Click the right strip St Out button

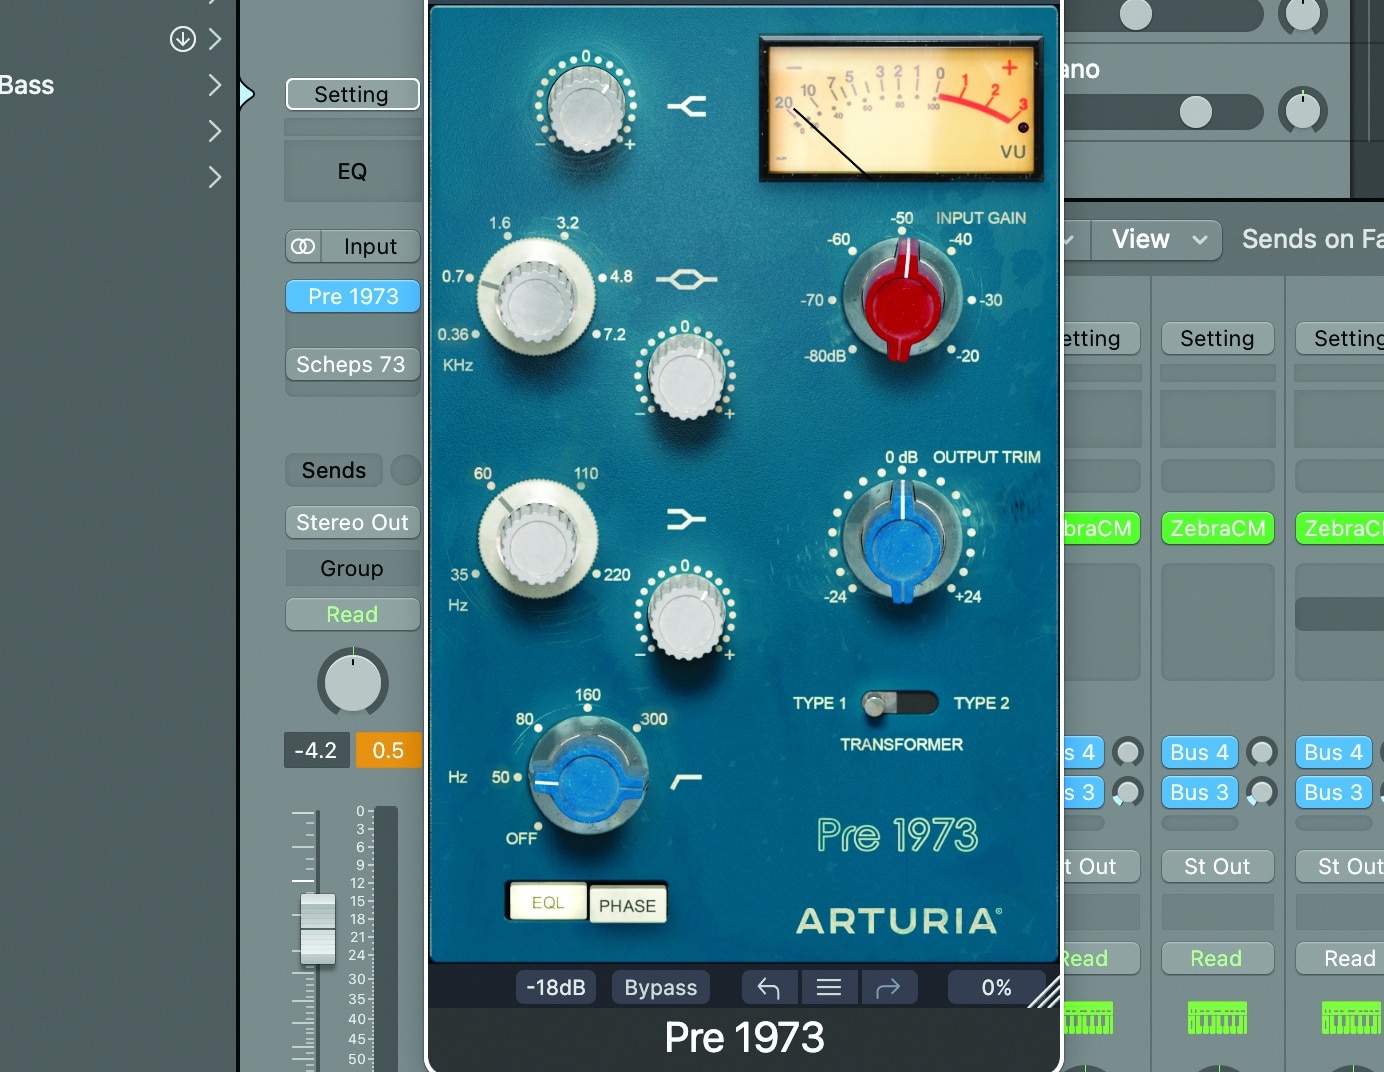tap(1340, 866)
